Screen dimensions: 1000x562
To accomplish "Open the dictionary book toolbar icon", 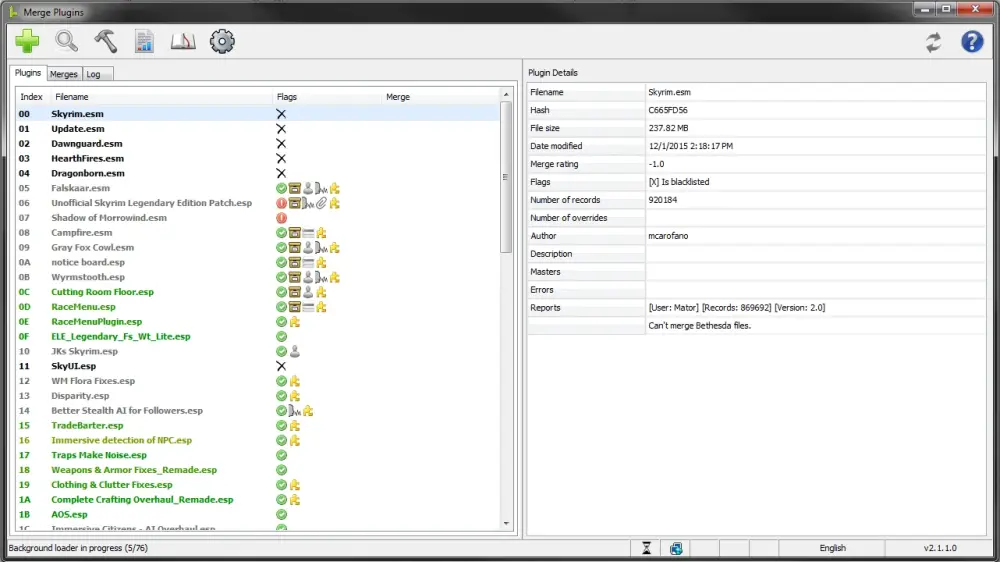I will coord(183,41).
